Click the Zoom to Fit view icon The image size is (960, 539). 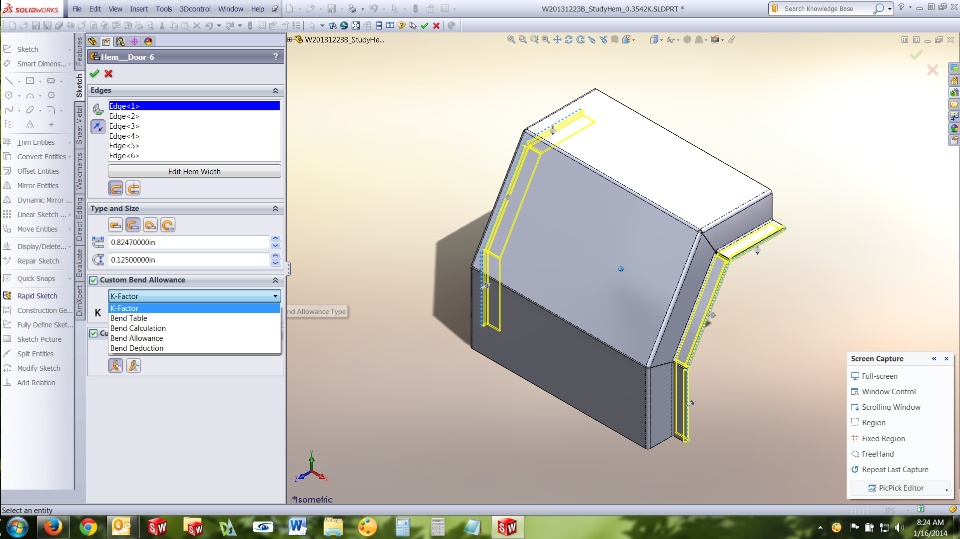511,40
